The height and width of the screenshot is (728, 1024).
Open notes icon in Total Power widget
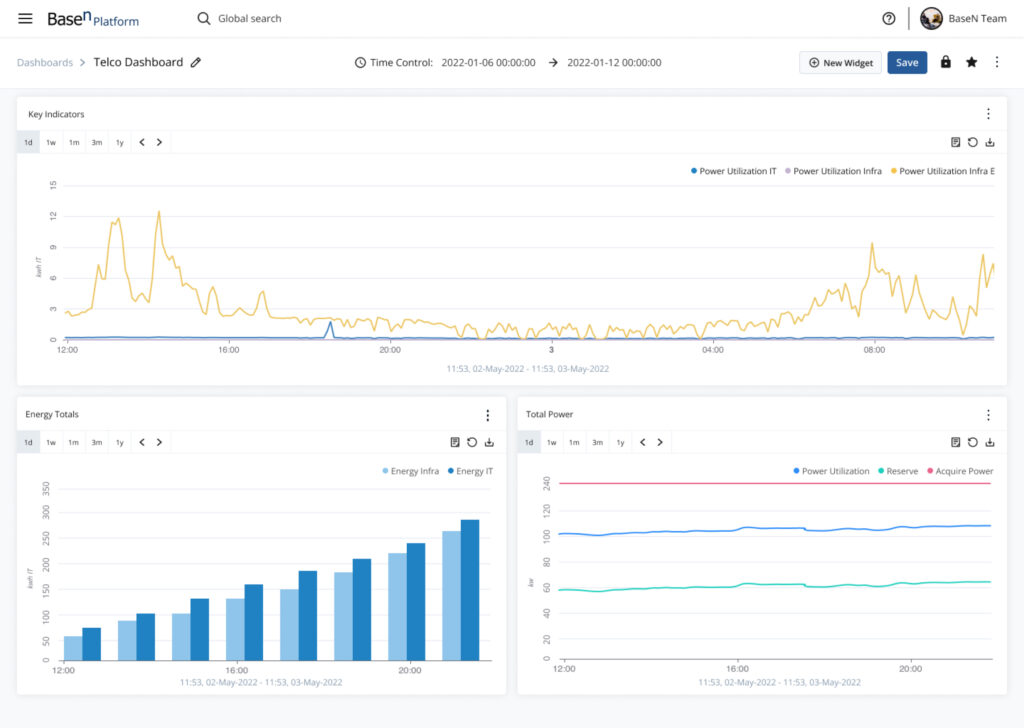coord(955,442)
